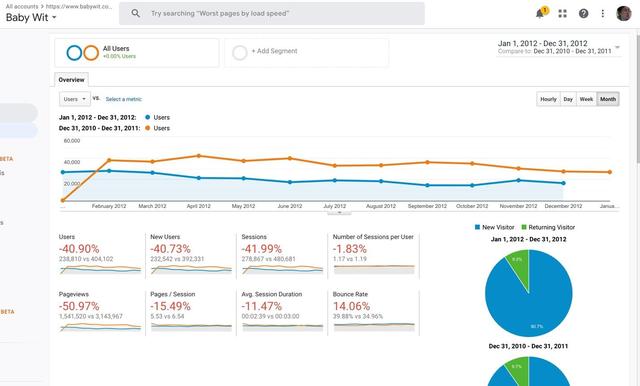Switch chart granularity to Day
Viewport: 640px width, 386px height.
pyautogui.click(x=568, y=99)
